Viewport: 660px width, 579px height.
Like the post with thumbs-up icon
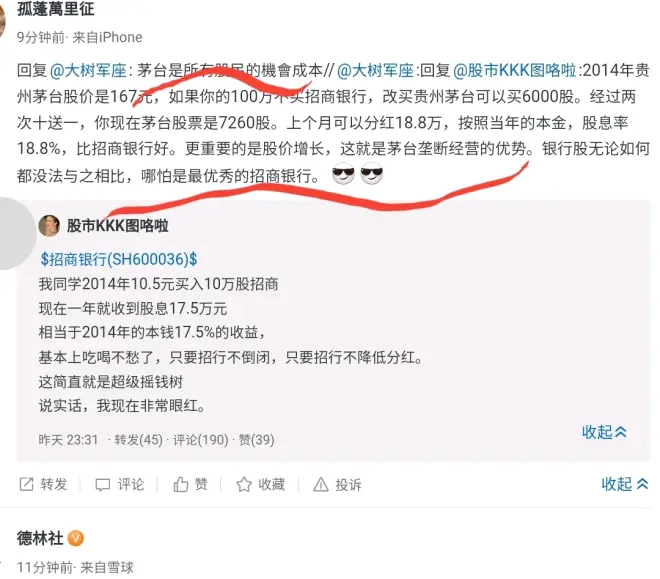181,484
